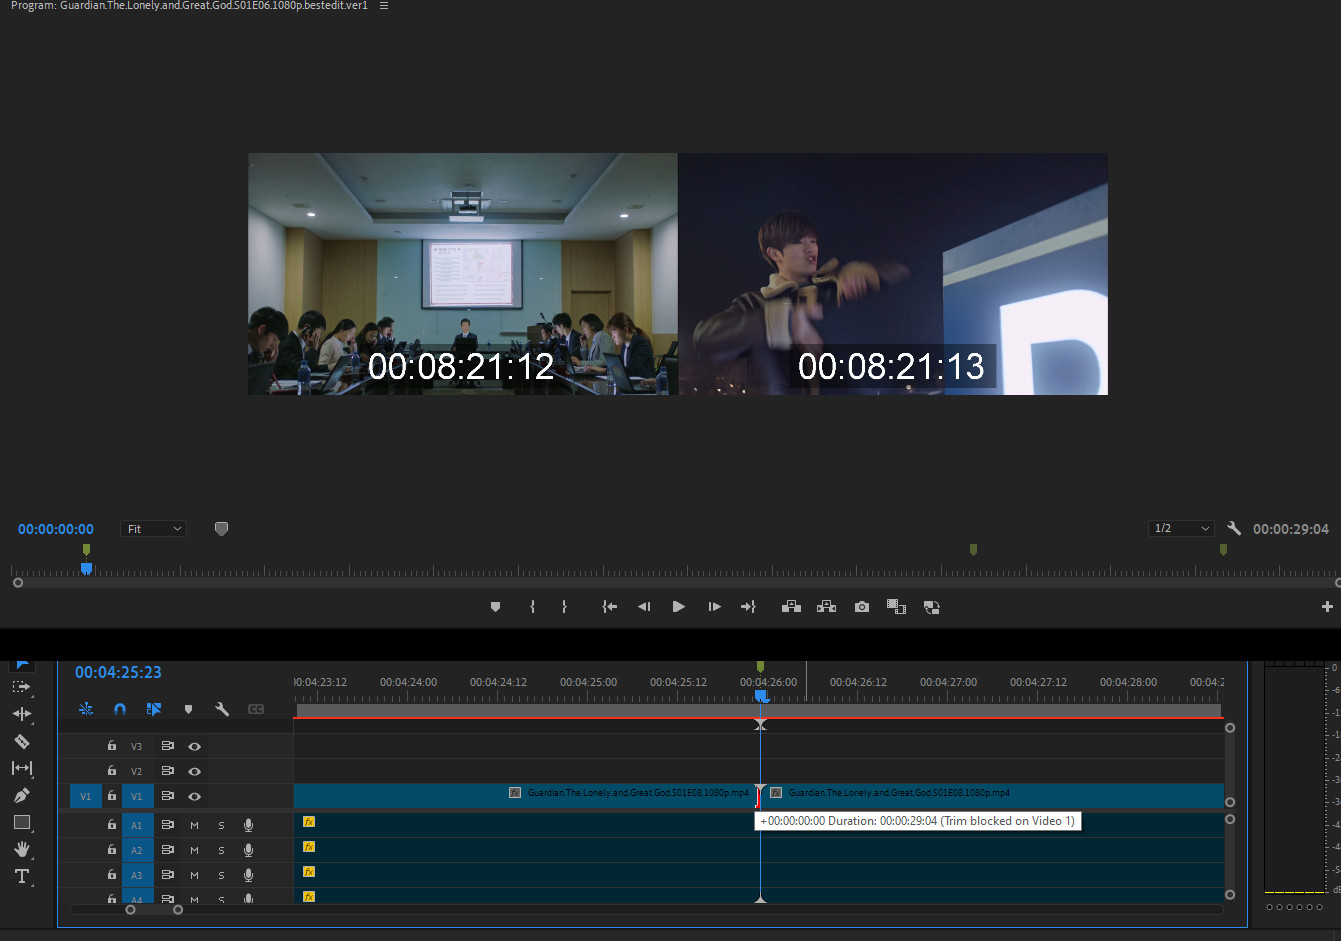
Task: Click the Button Editor plus icon
Action: click(x=1327, y=607)
